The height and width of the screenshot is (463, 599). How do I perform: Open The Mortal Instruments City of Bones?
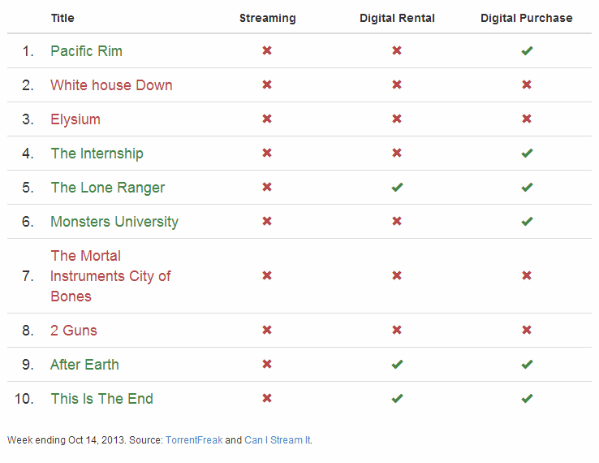click(x=111, y=276)
